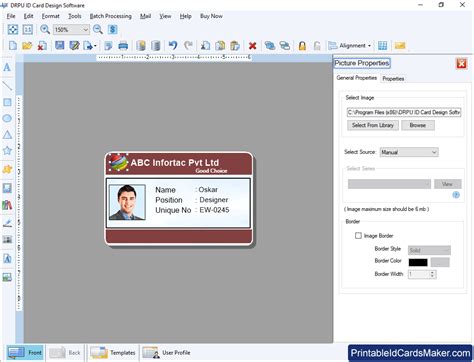Open the User Profile button
474x362 pixels.
166,353
